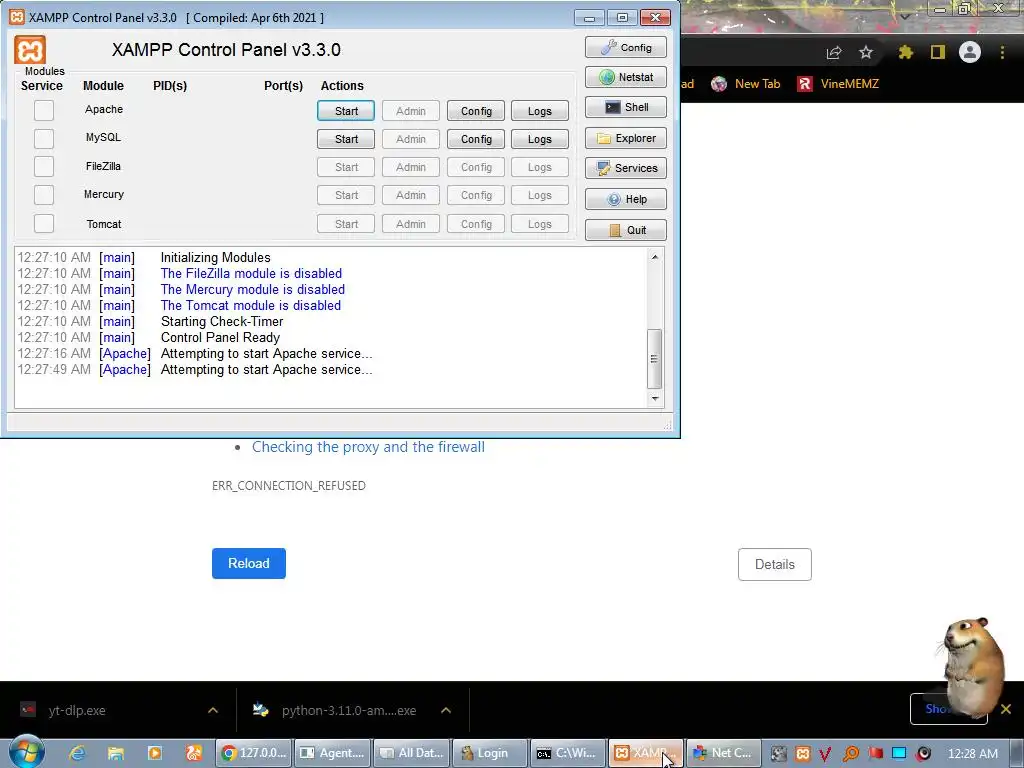1024x768 pixels.
Task: Open Windows Explorer from the taskbar
Action: 116,753
